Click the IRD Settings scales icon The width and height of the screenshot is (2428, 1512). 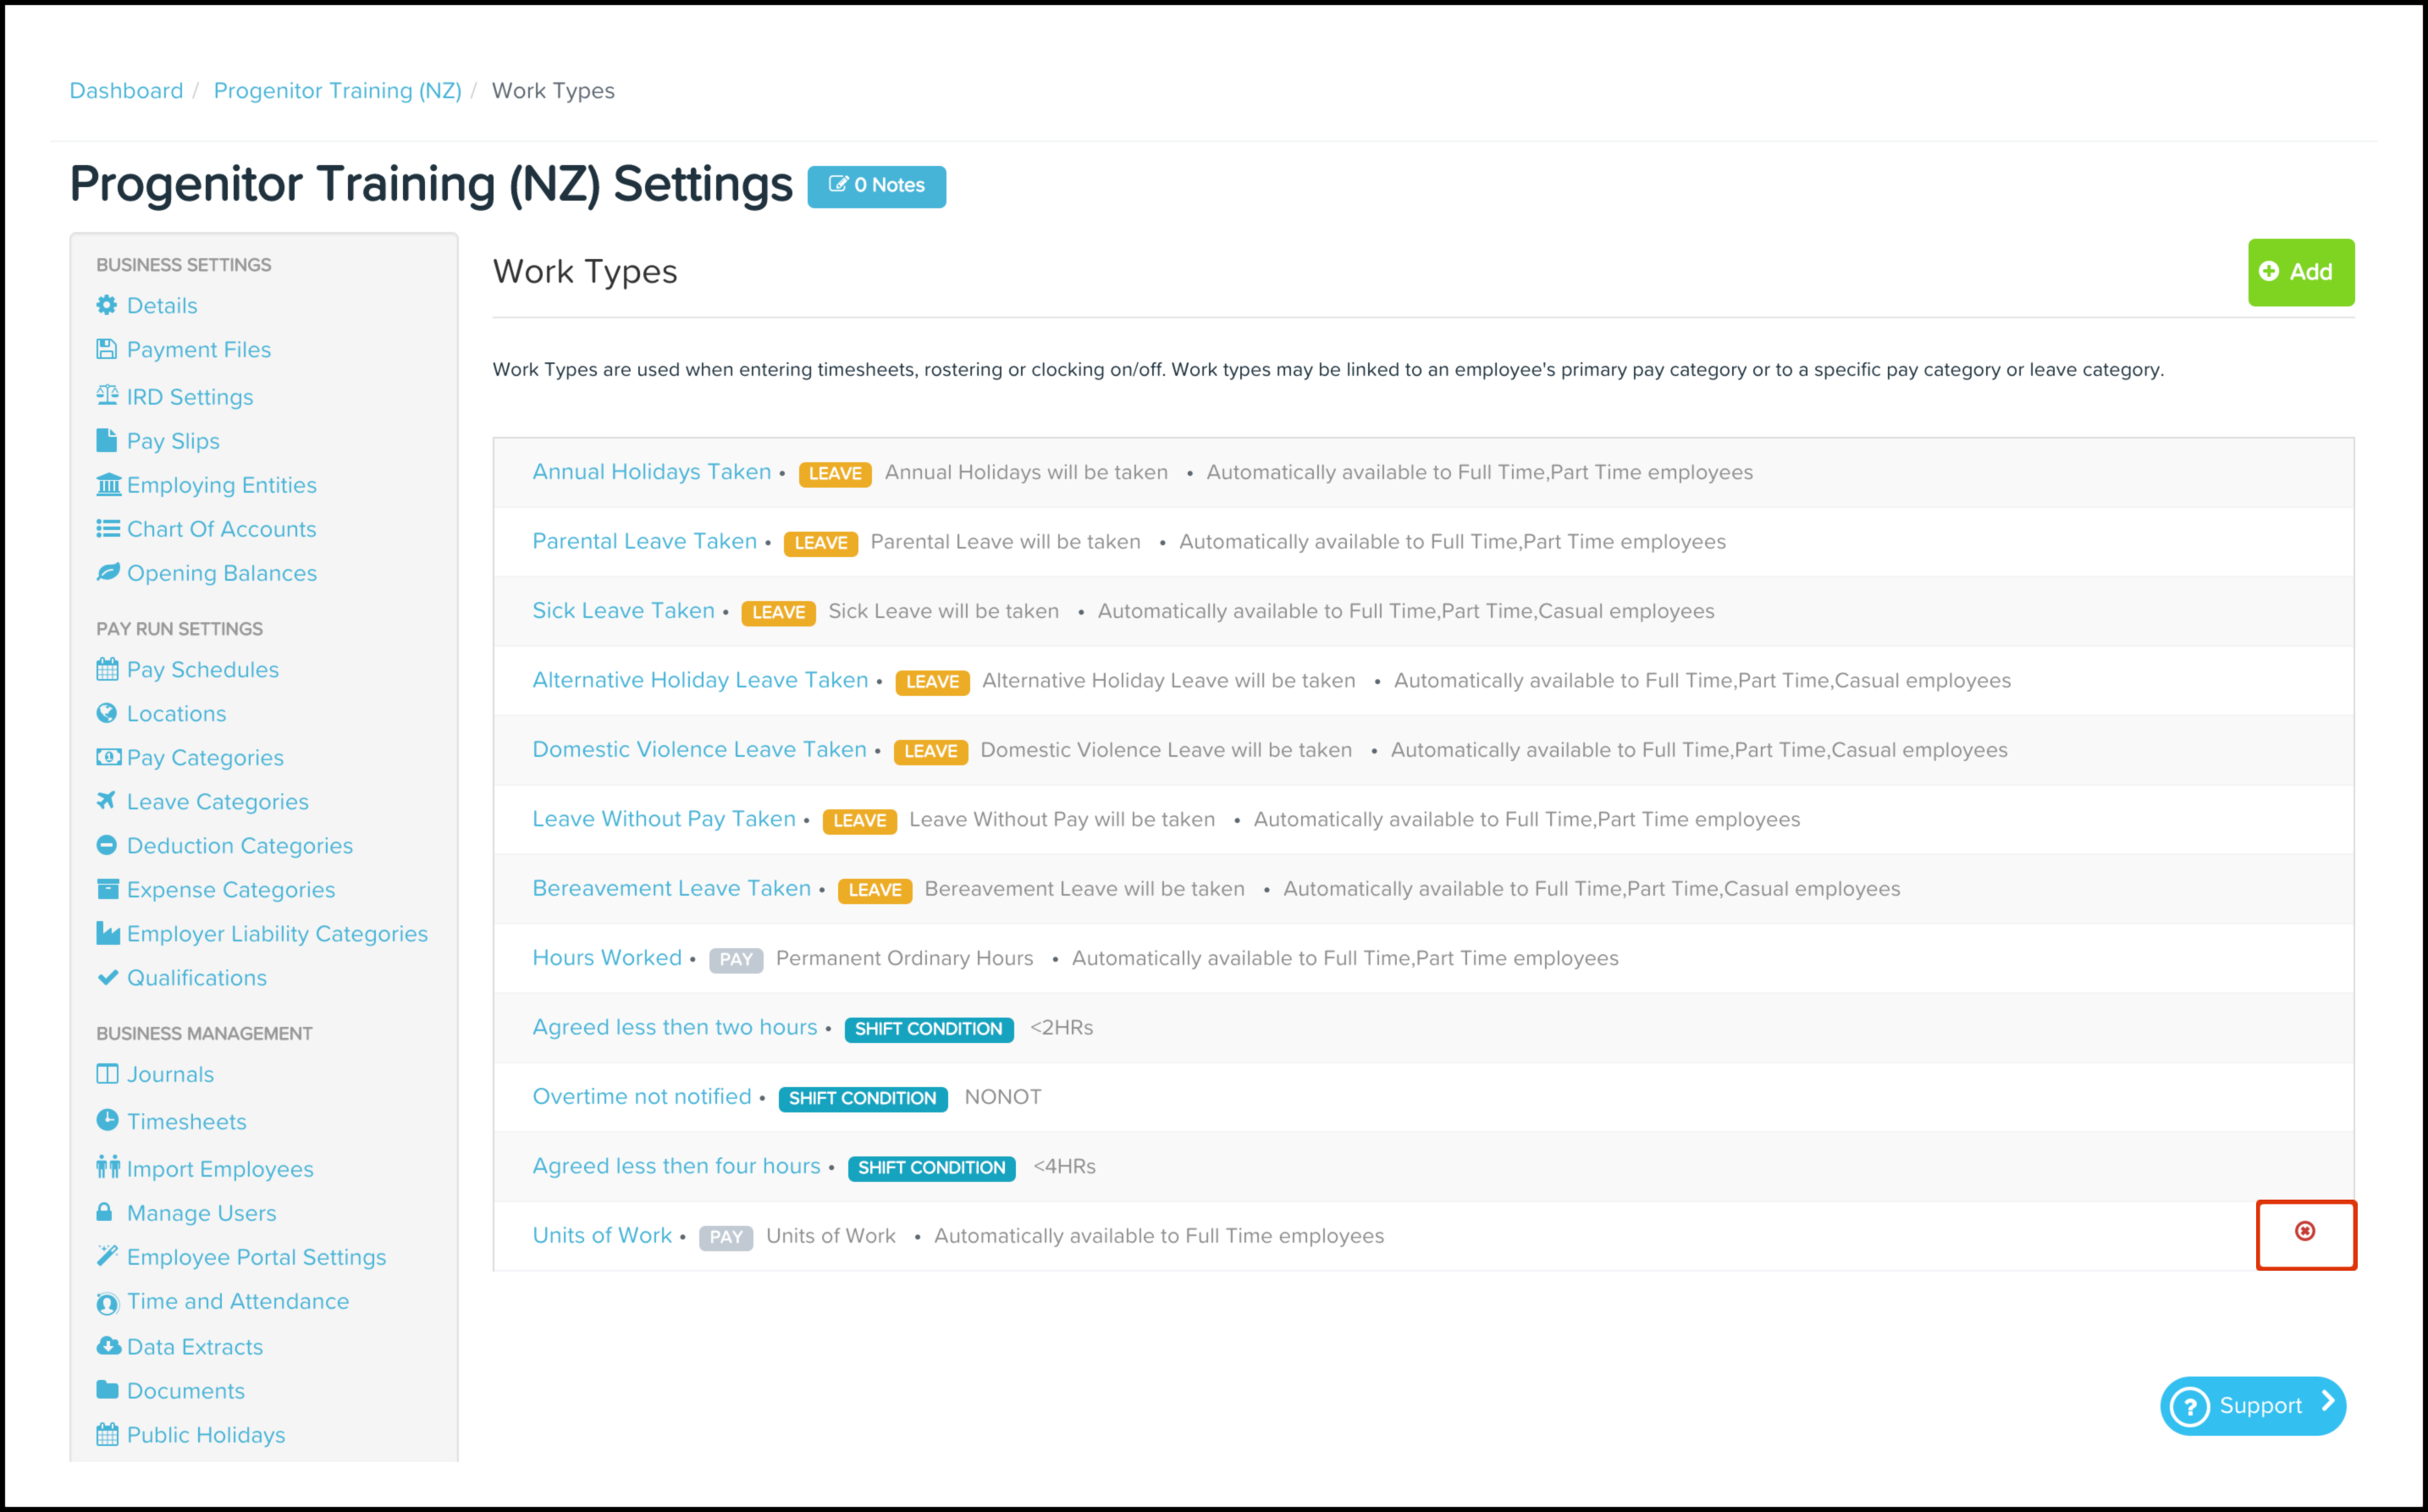(x=107, y=395)
